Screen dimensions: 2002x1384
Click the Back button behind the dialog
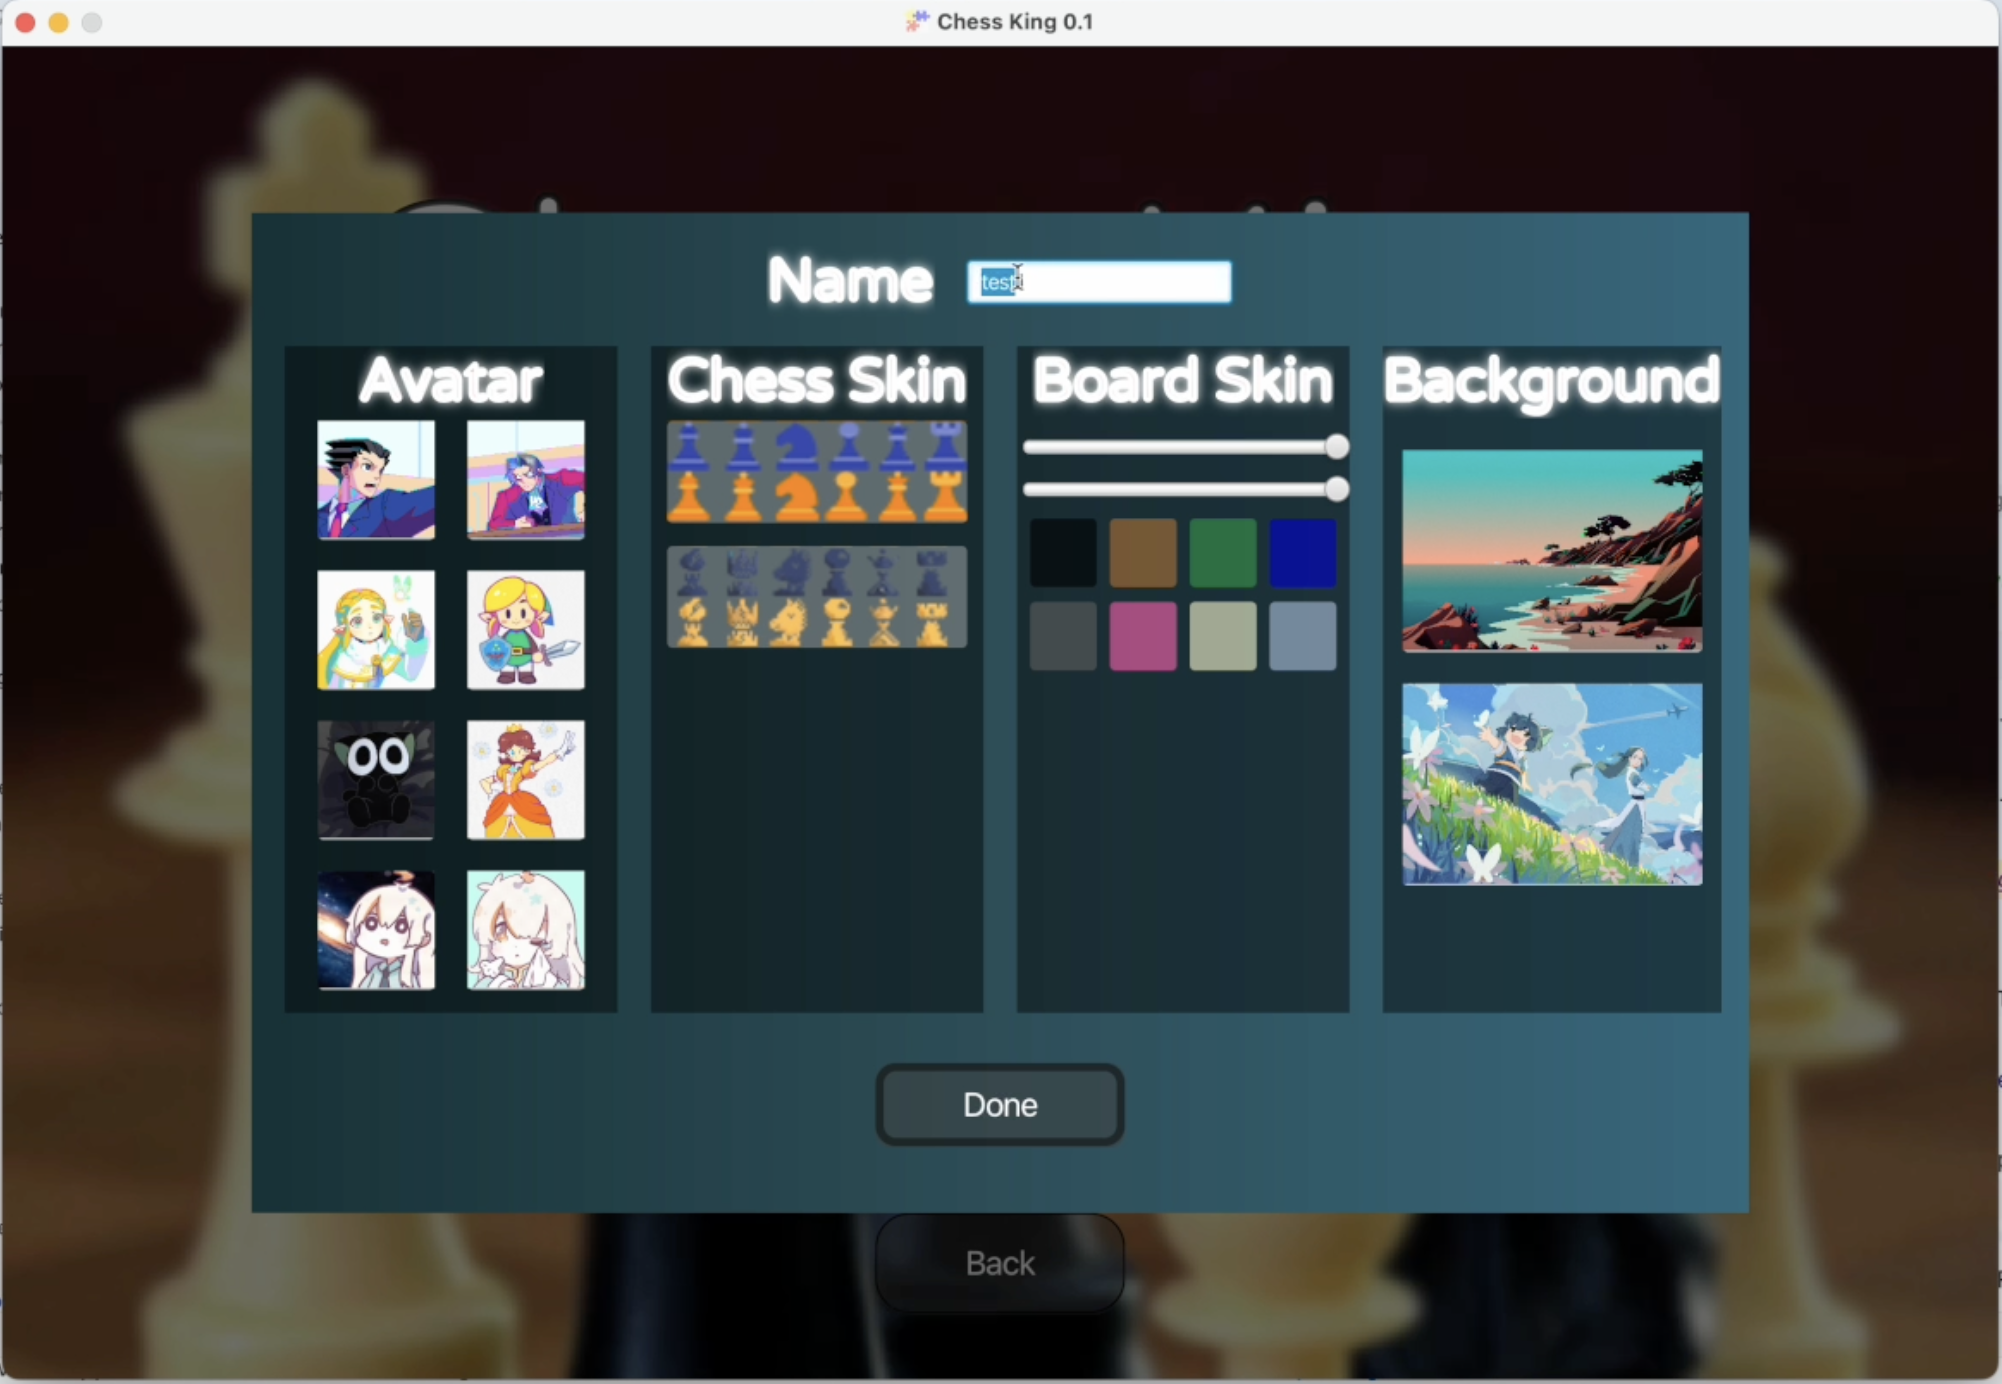1000,1263
